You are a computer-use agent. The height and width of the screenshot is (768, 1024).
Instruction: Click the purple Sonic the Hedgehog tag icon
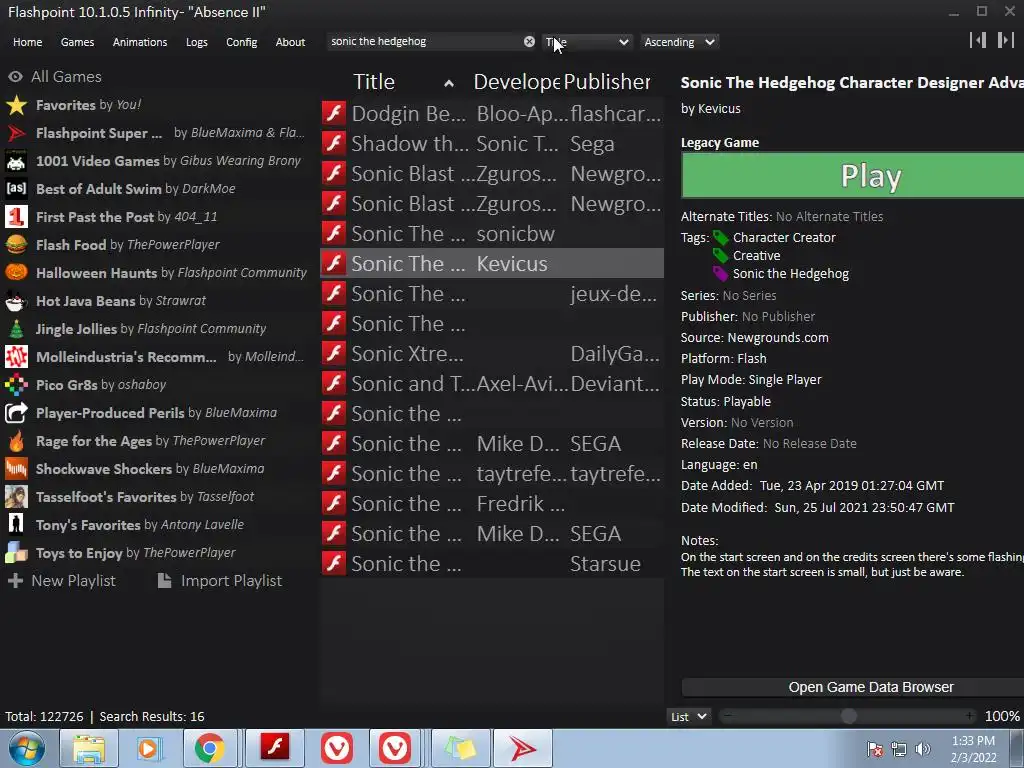coord(720,274)
